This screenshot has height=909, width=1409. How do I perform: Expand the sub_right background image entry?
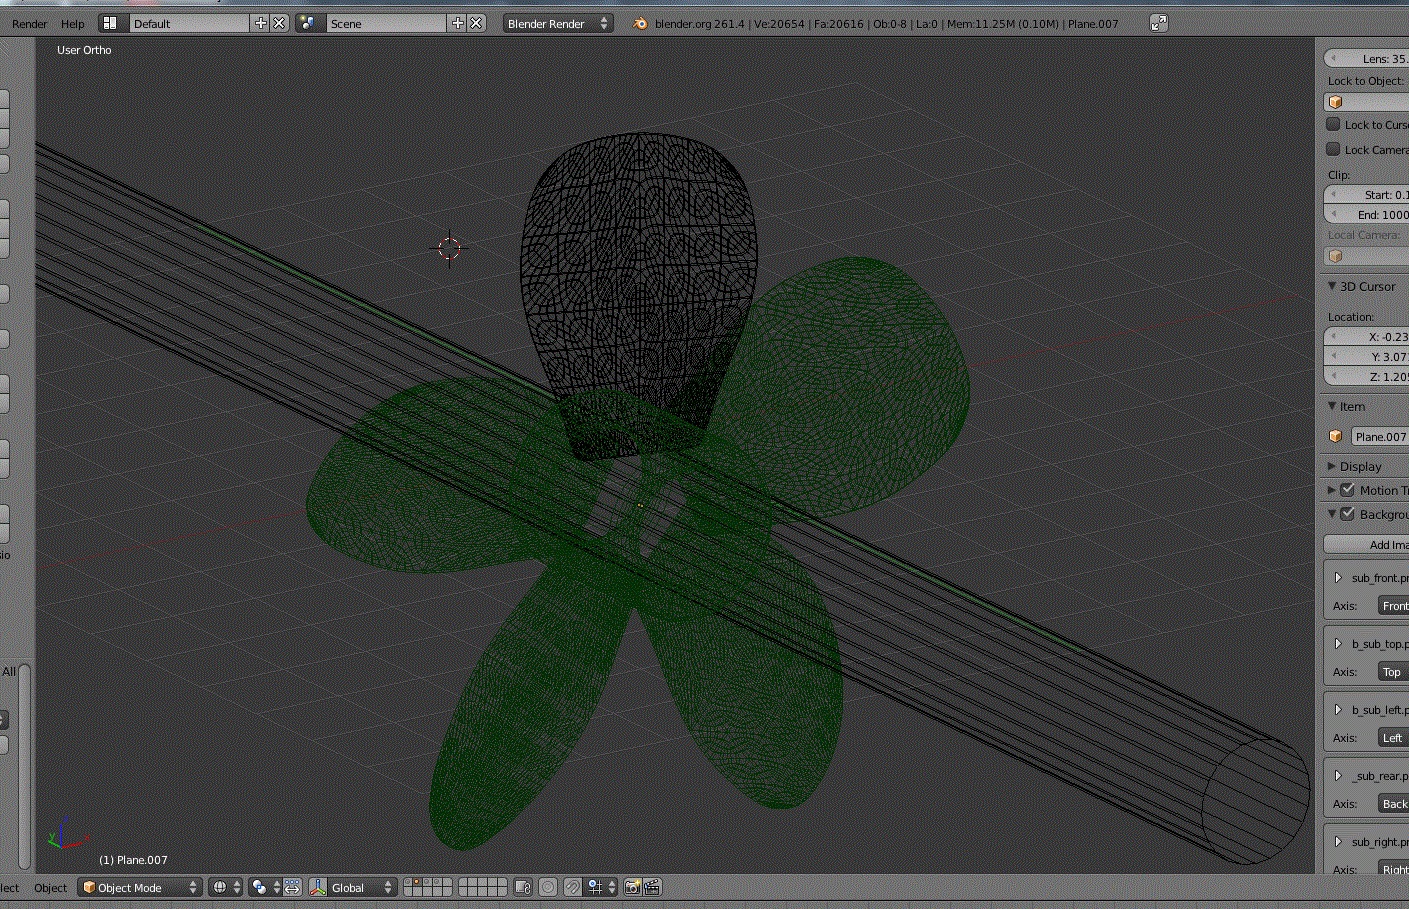1338,841
